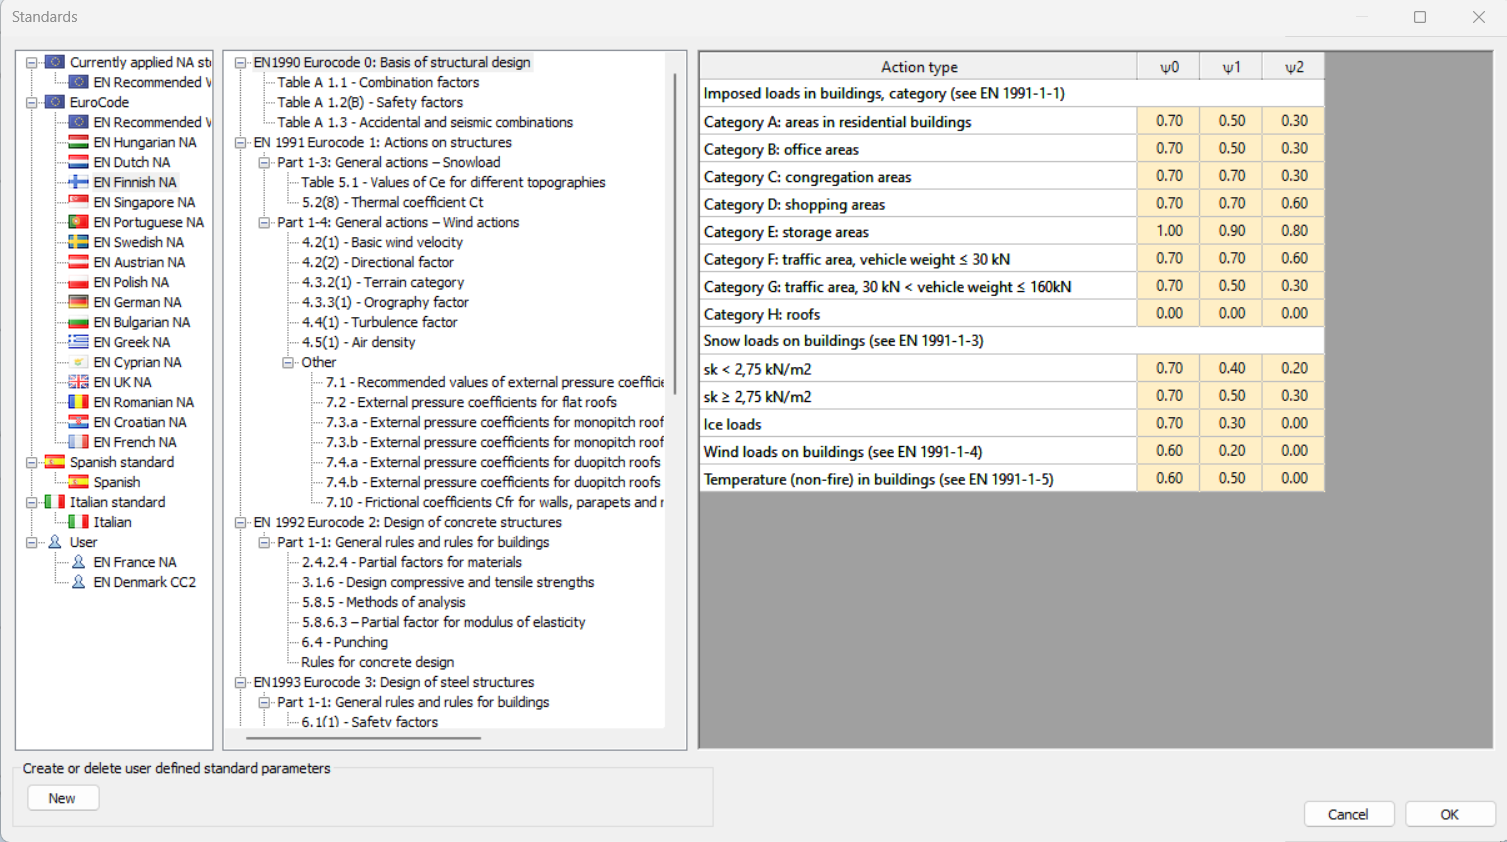Click the French flag icon
Screen dimensions: 1507x842
78,442
